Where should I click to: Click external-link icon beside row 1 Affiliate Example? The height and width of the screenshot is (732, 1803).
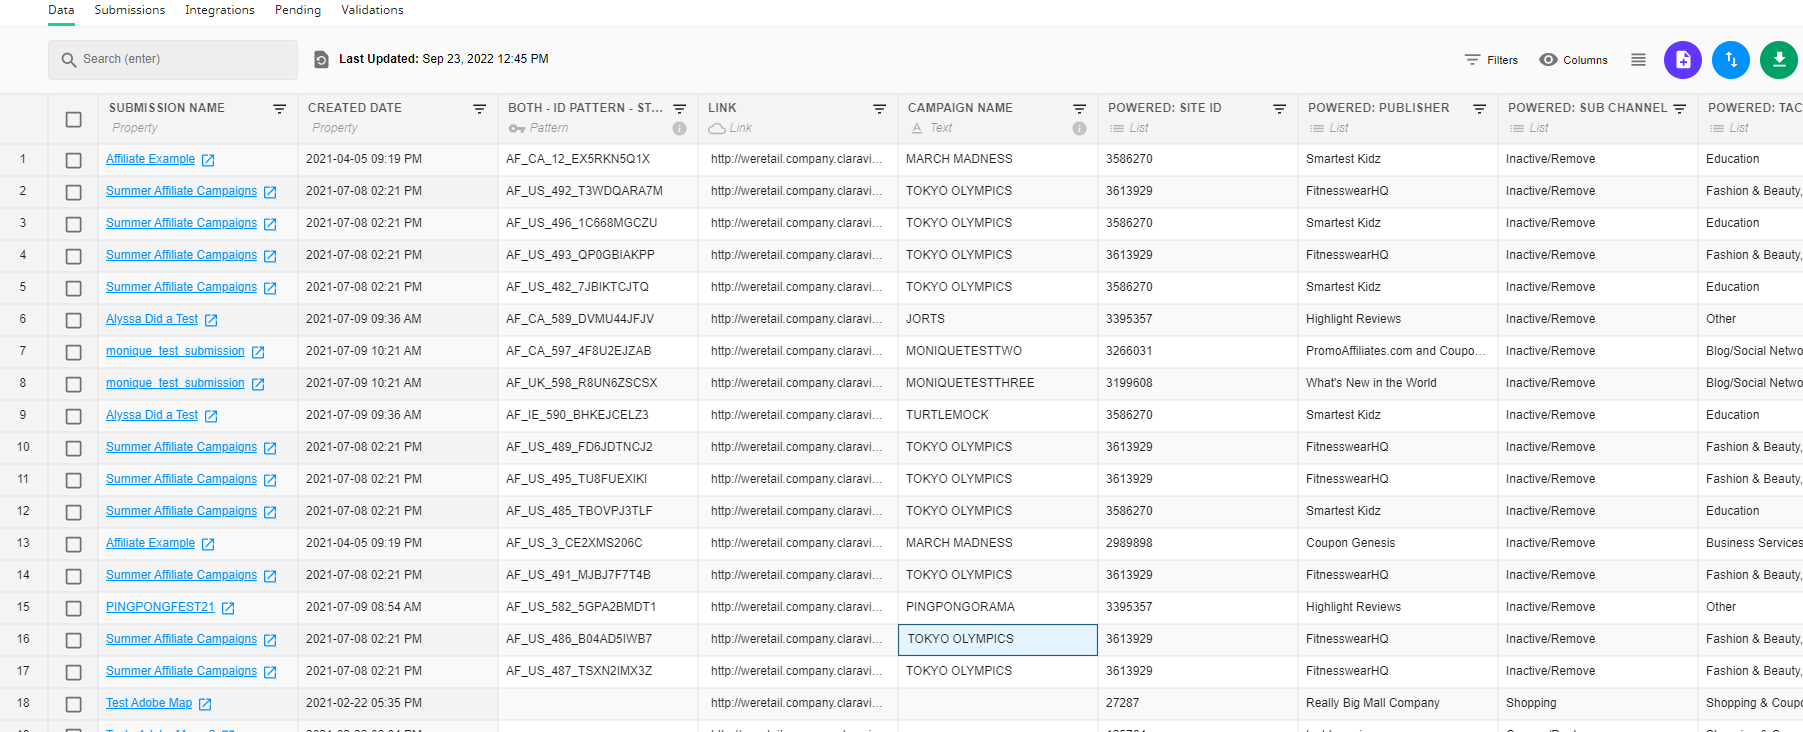coord(208,160)
